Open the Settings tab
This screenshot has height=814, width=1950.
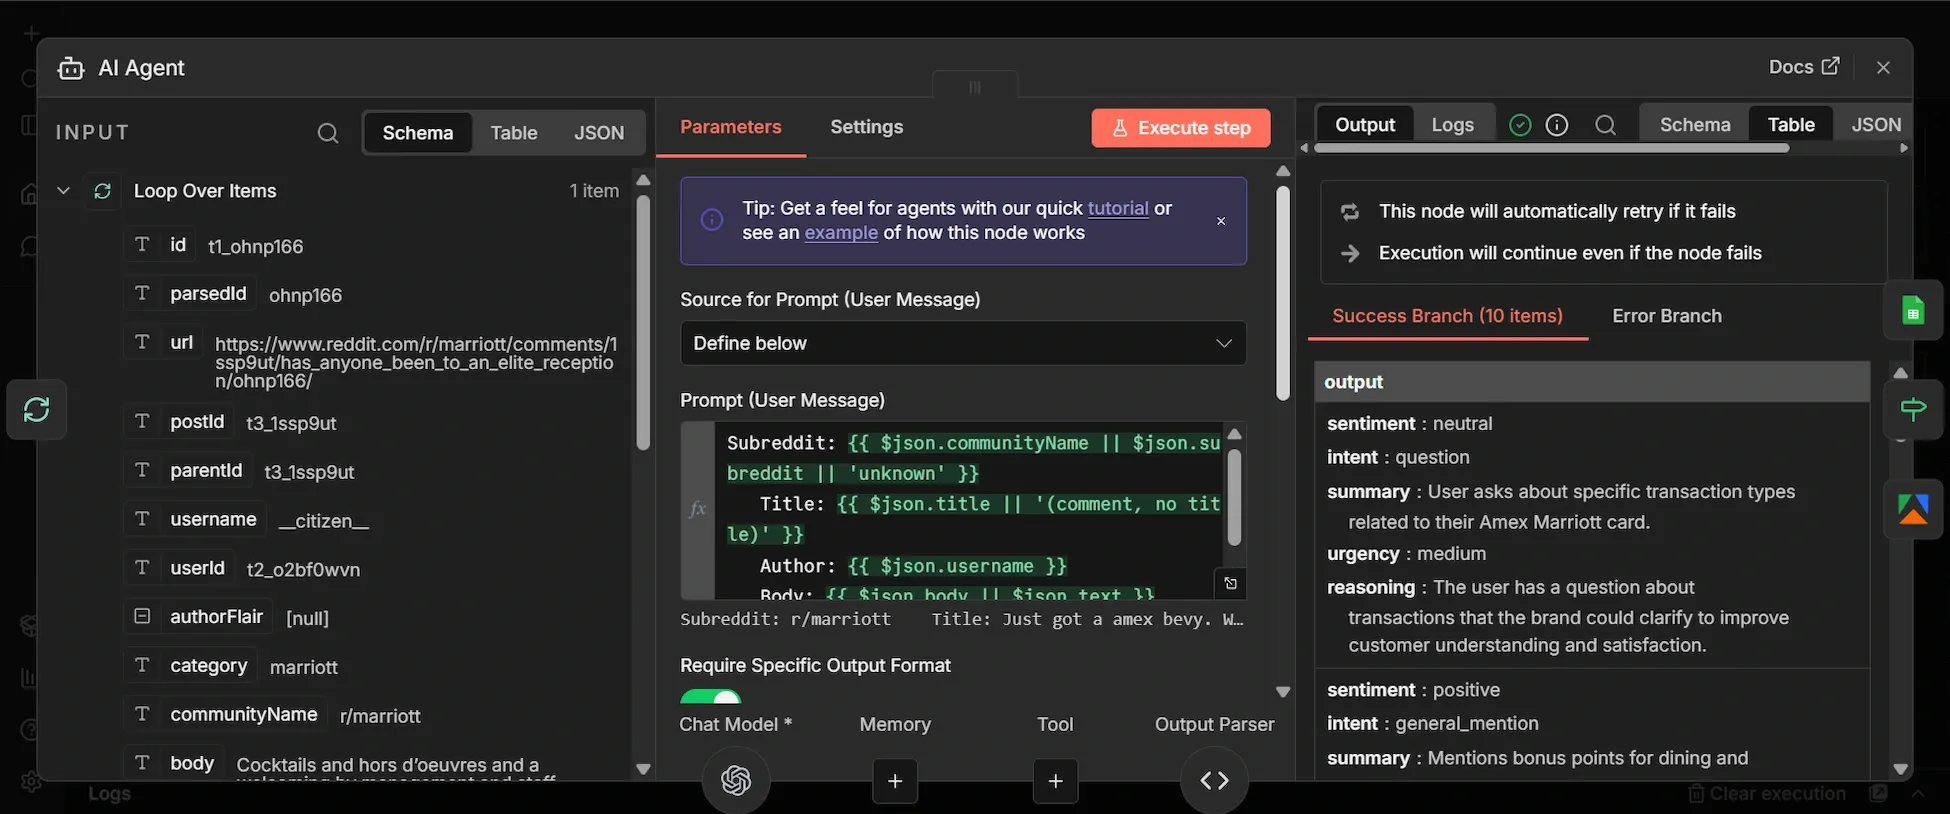pos(867,127)
